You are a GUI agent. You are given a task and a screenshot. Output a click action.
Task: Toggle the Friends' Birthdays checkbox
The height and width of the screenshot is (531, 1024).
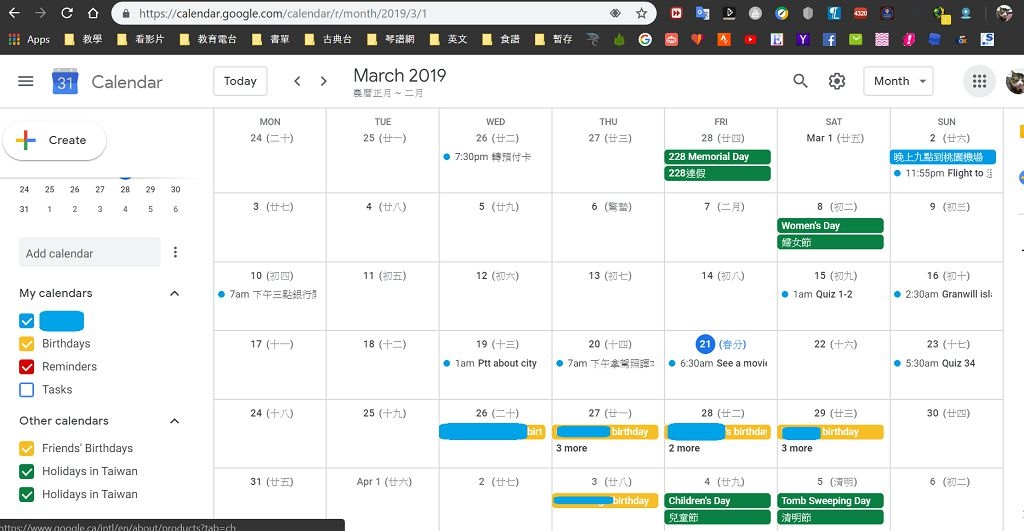(x=27, y=448)
